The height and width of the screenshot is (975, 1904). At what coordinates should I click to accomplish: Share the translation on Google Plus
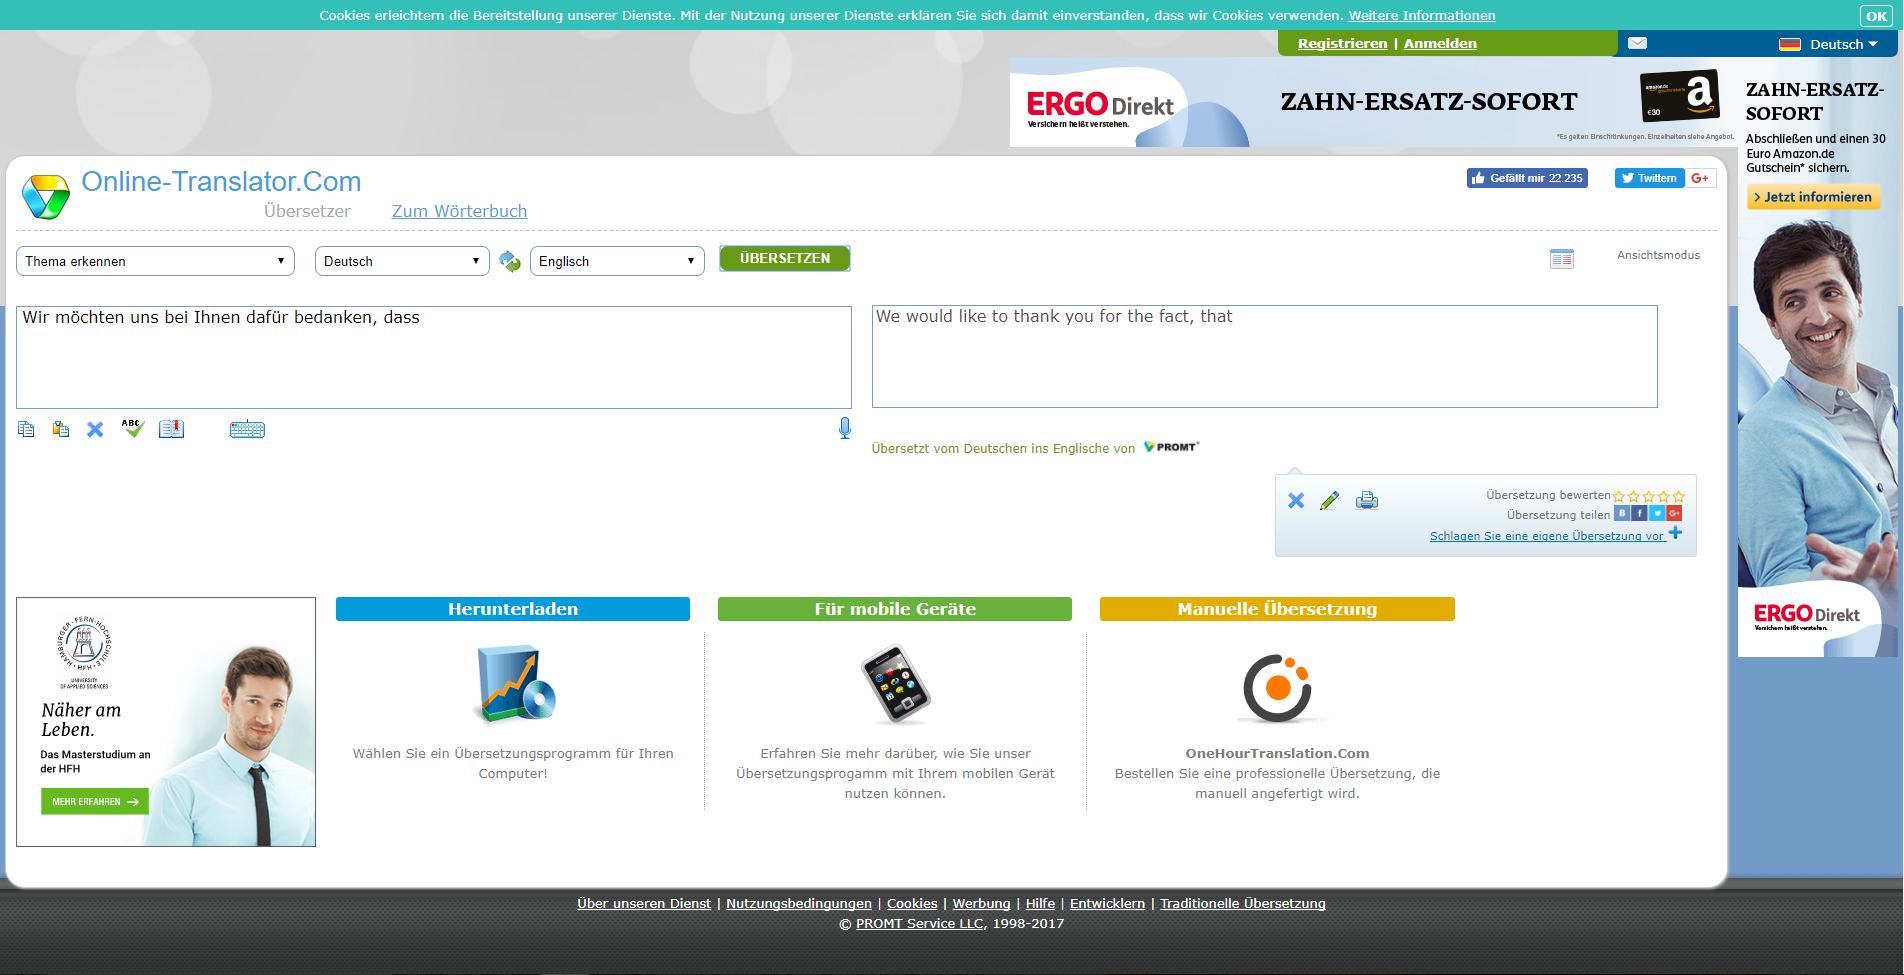[x=1674, y=513]
